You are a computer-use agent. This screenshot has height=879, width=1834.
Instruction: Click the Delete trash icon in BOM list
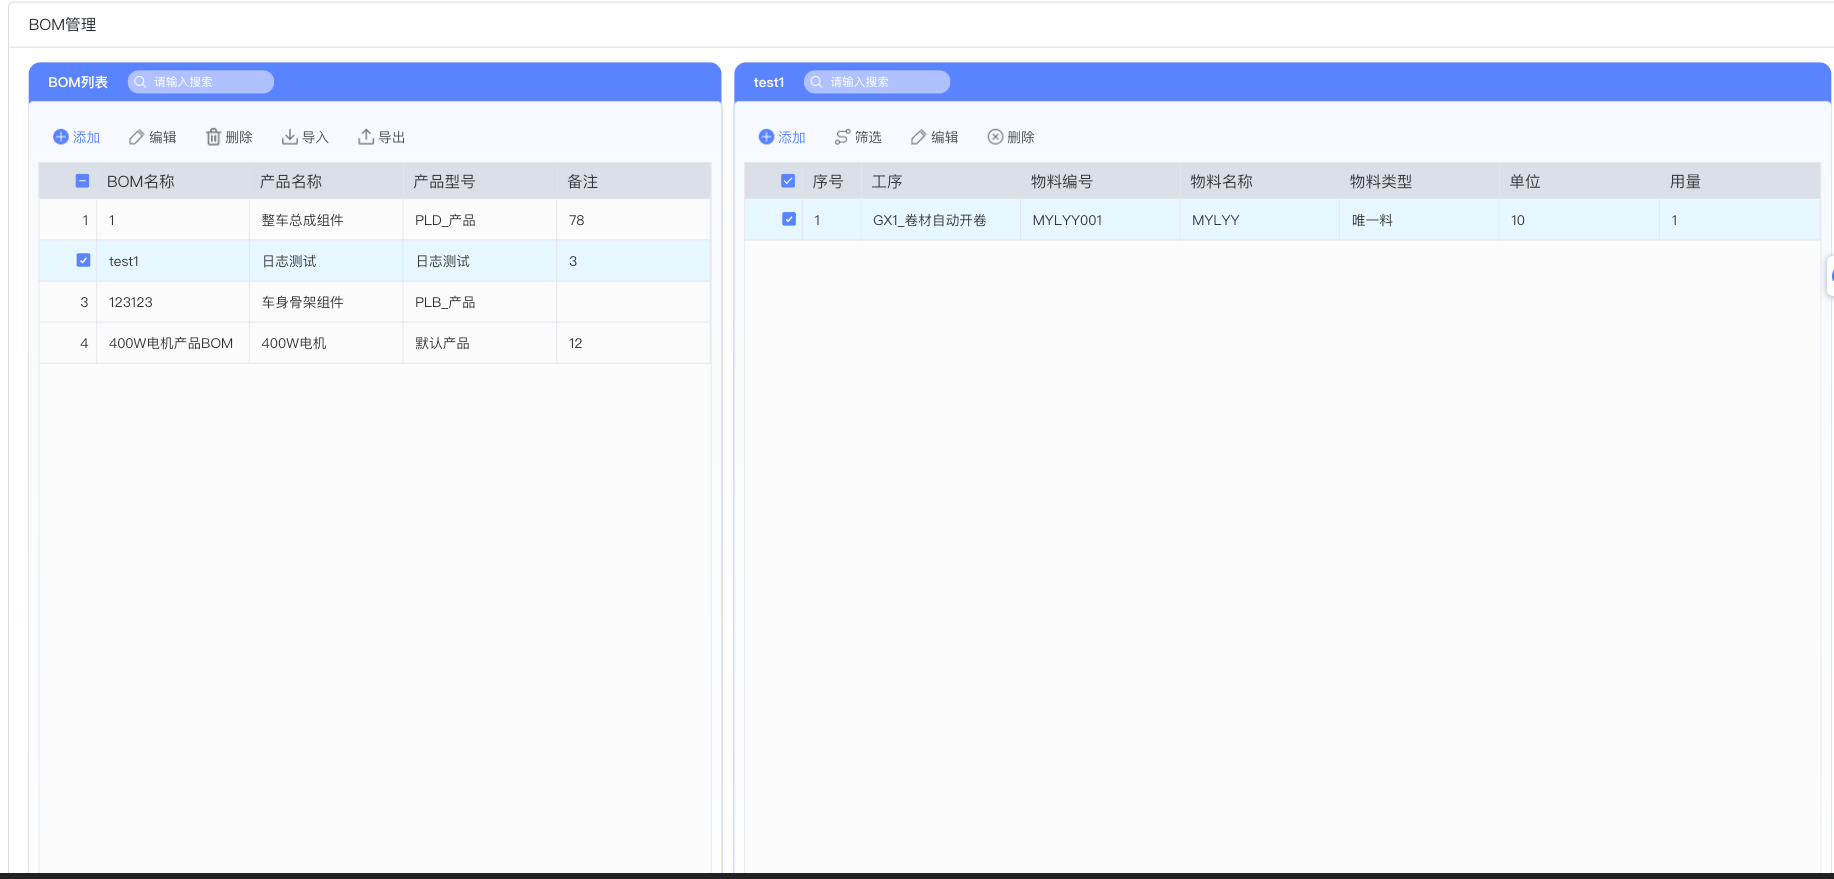click(213, 137)
